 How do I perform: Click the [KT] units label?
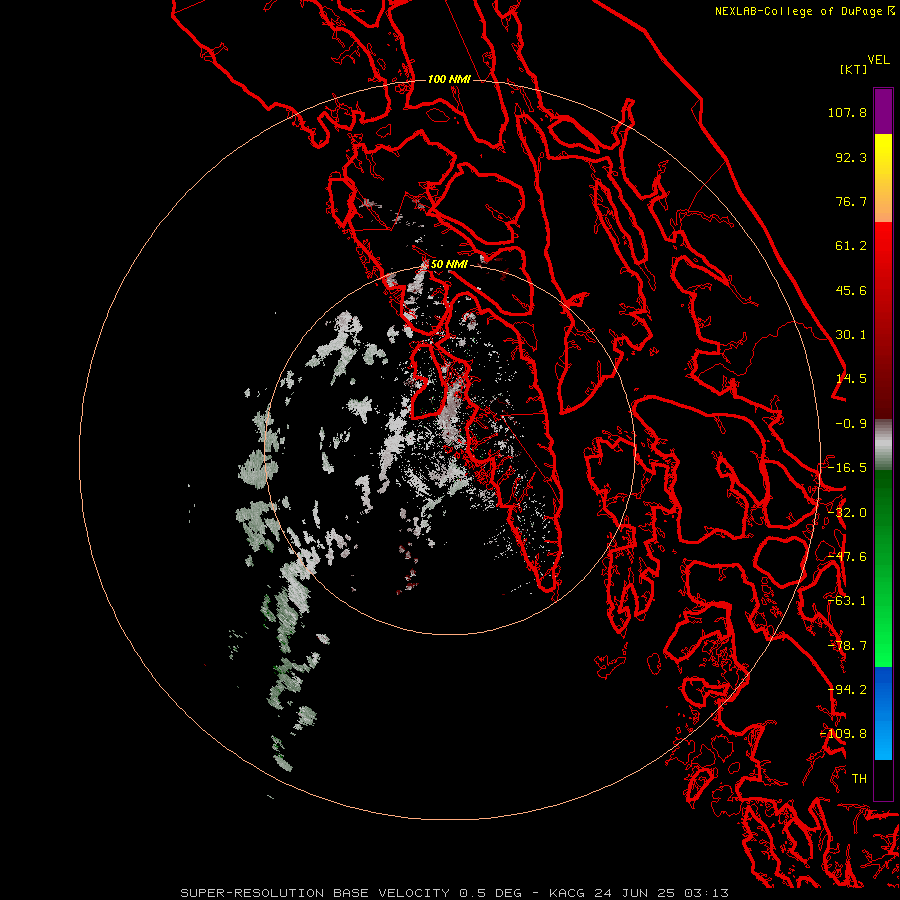tap(854, 69)
